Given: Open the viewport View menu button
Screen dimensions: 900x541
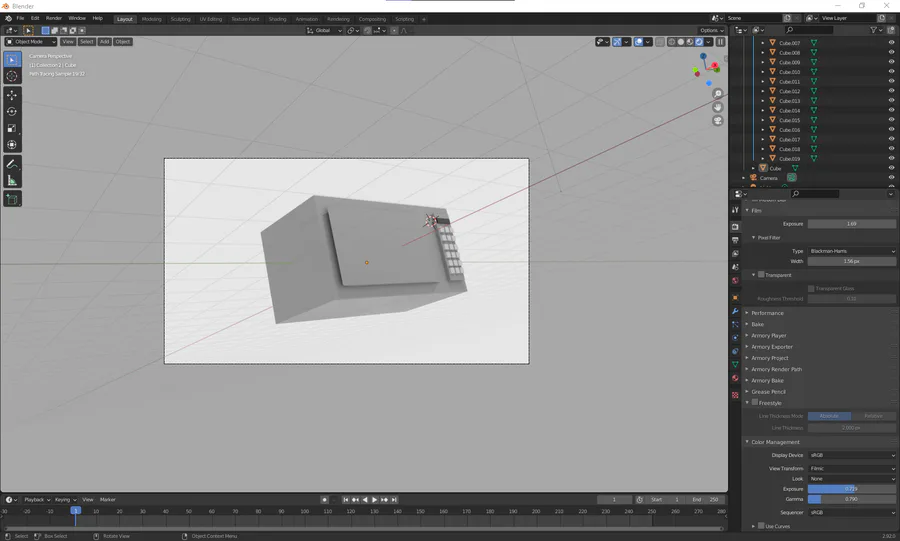Looking at the screenshot, I should 68,42.
